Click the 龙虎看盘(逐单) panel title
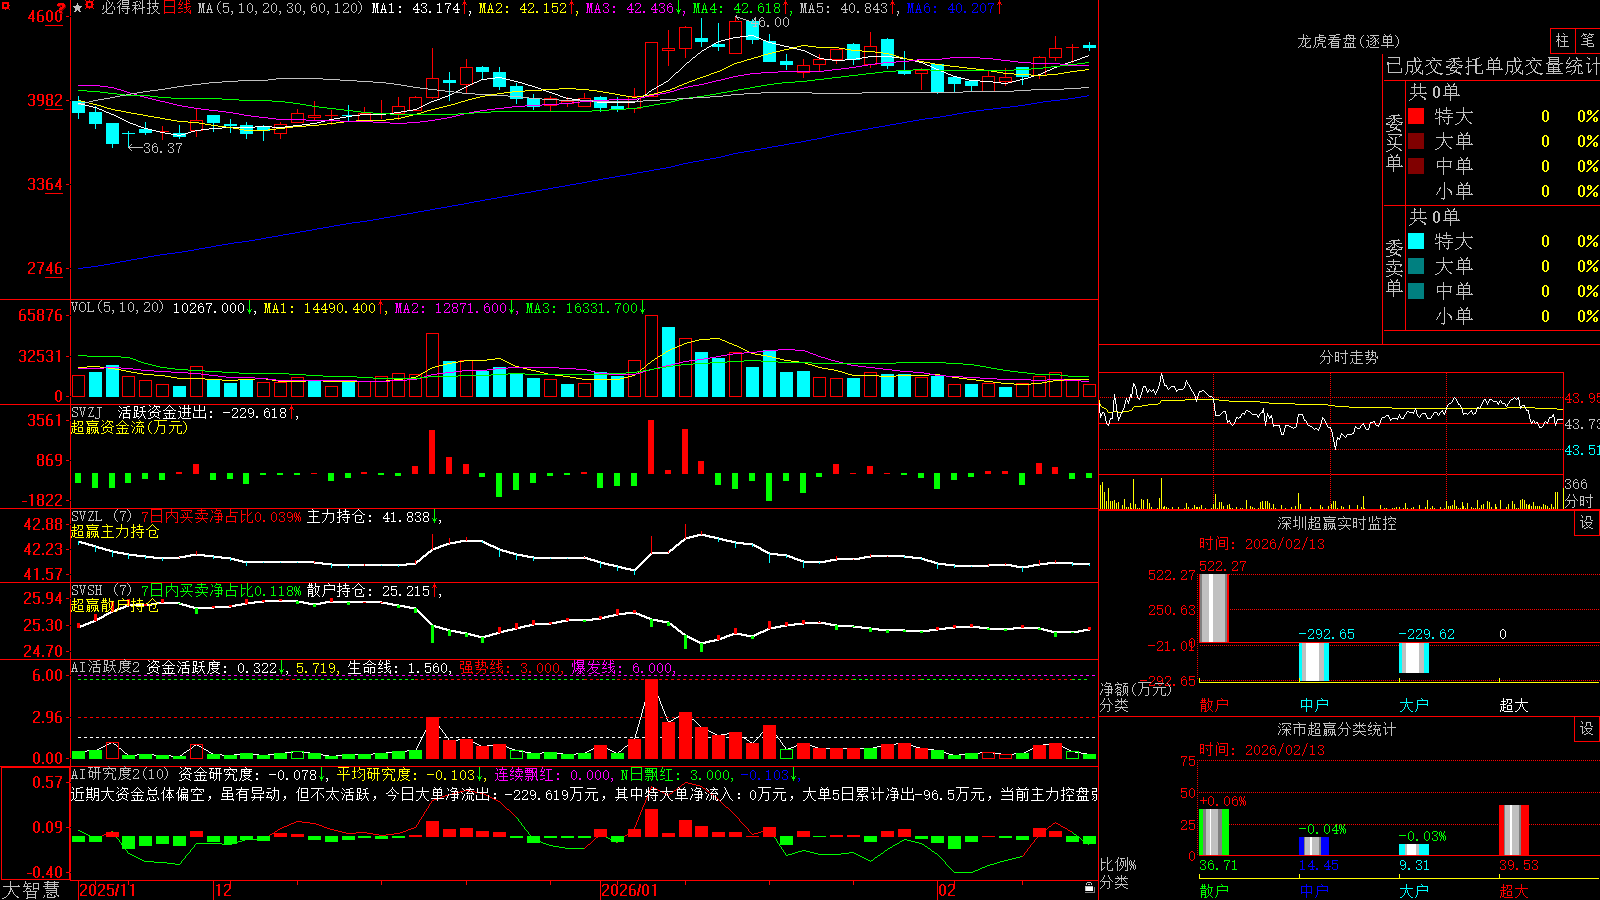 click(x=1348, y=41)
